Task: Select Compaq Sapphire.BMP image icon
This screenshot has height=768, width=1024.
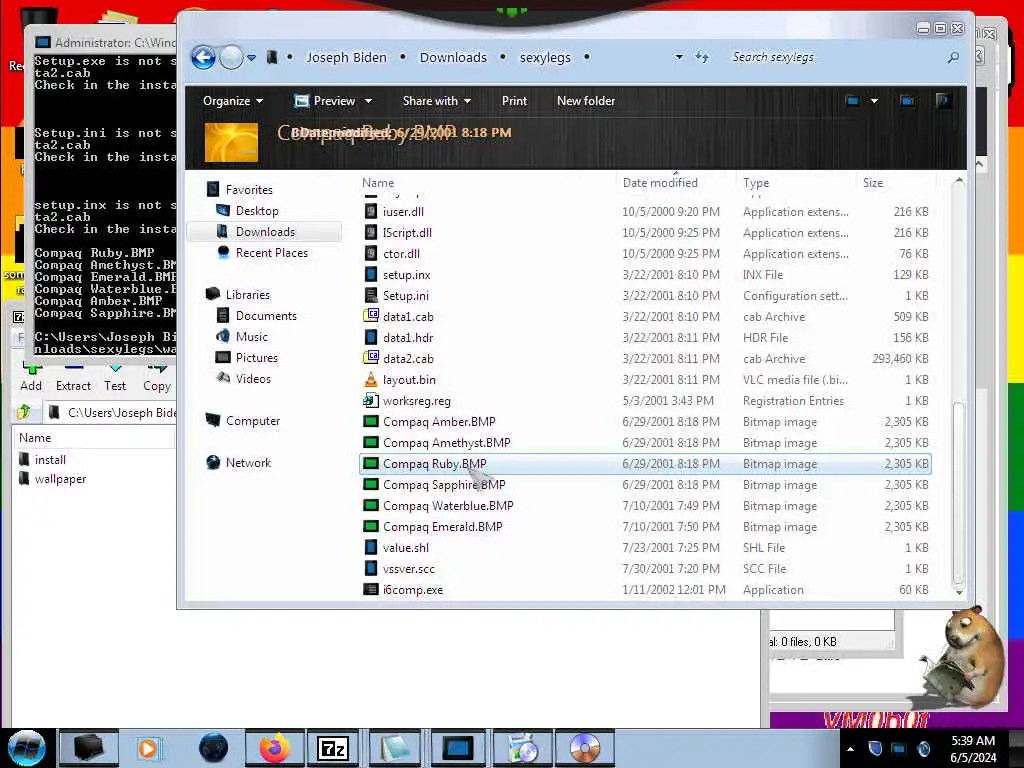Action: [371, 485]
